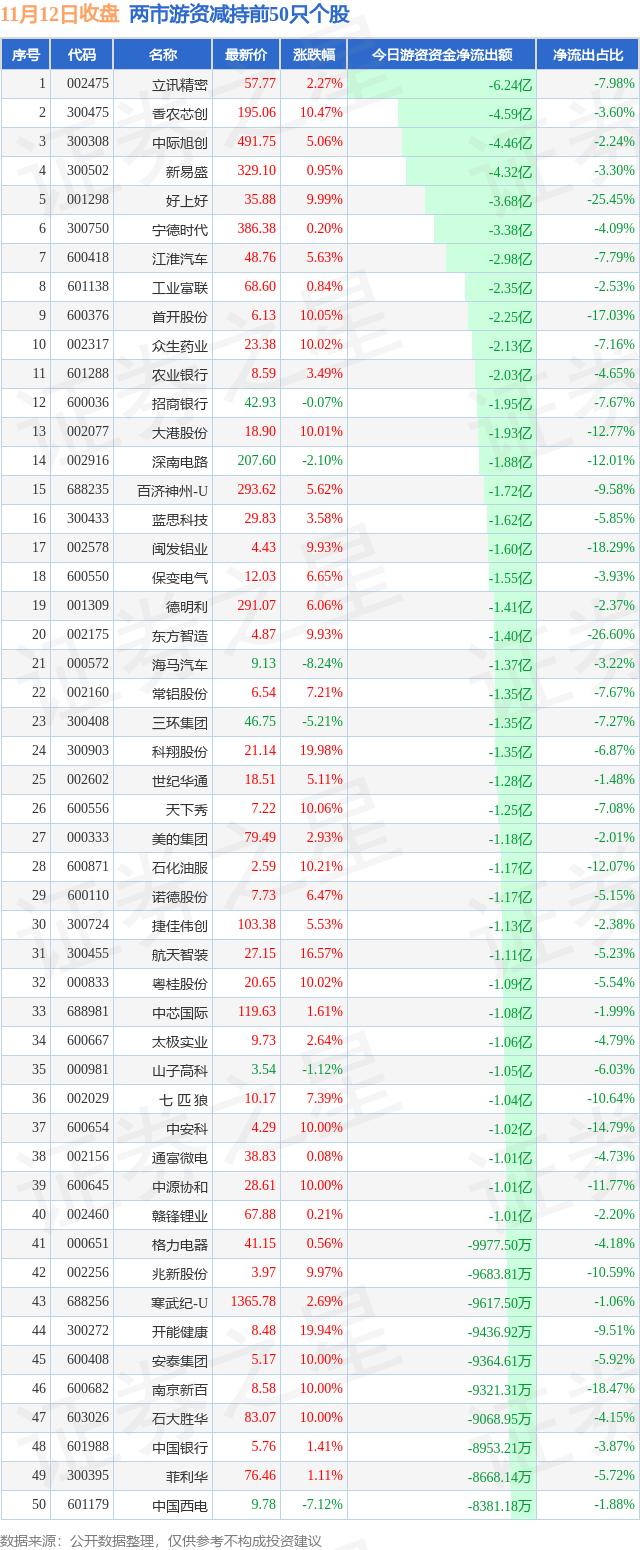Select stock code 600667
The height and width of the screenshot is (1550, 640).
88,1040
